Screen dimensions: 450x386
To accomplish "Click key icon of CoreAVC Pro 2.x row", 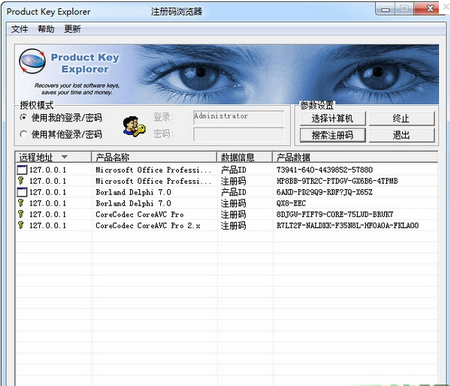I will pyautogui.click(x=21, y=225).
